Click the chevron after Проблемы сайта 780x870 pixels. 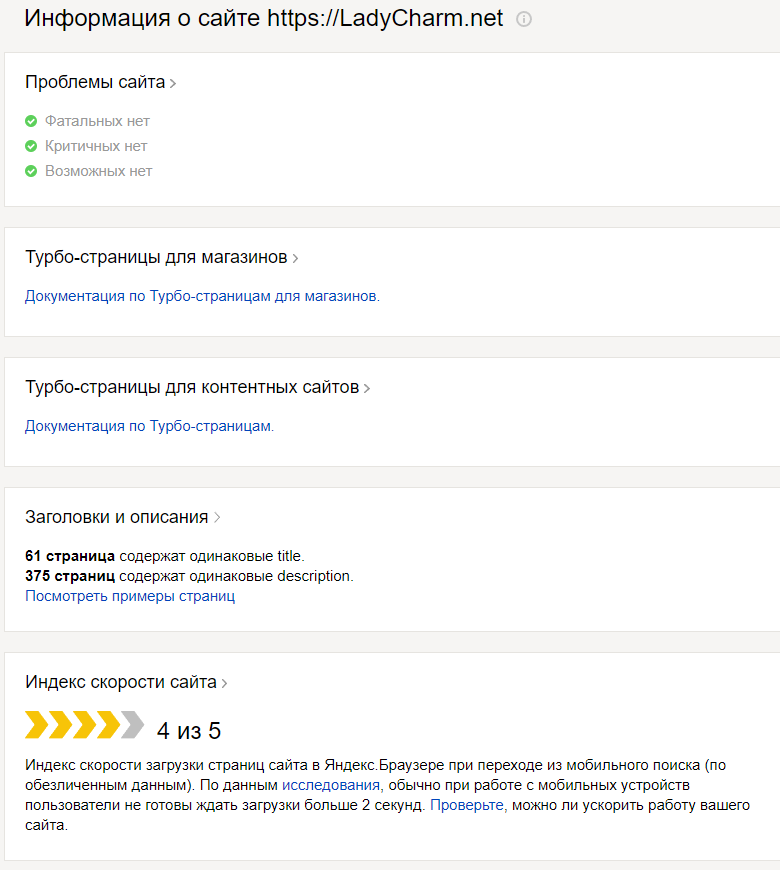(173, 84)
